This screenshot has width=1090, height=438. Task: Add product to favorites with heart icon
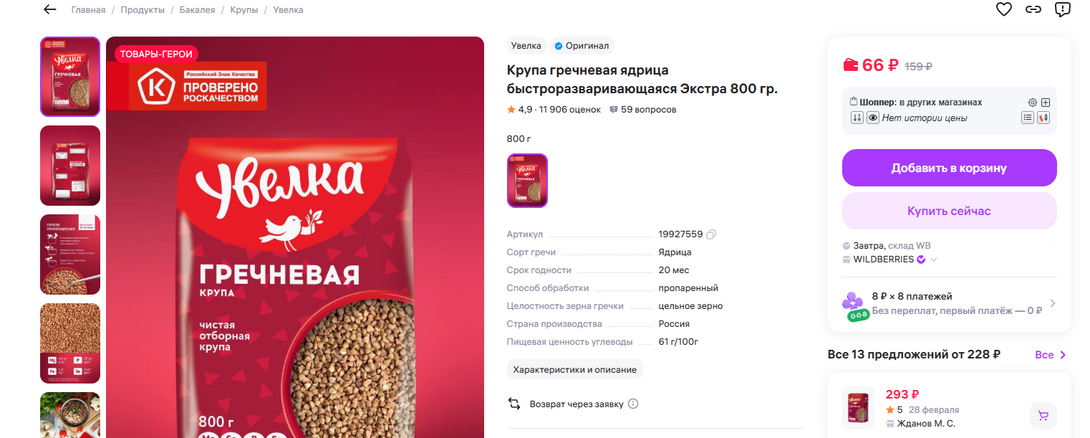1003,10
